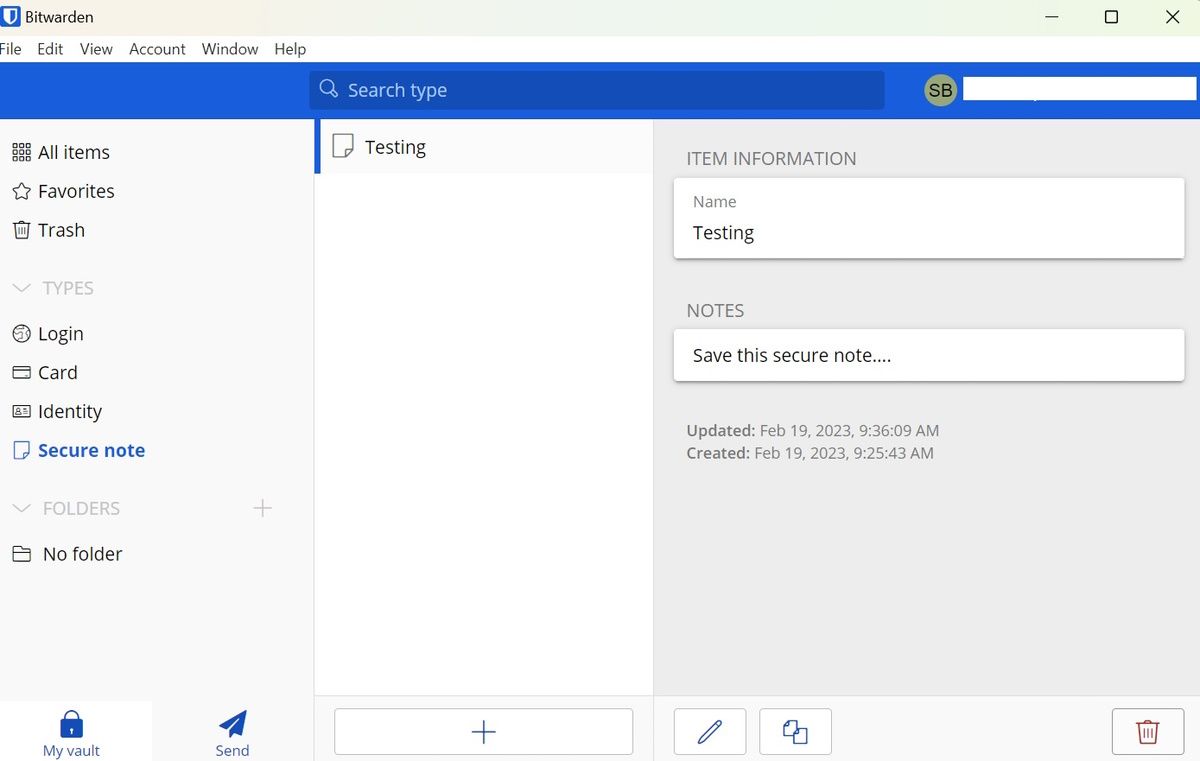Screen dimensions: 1200x761
Task: Click the pencil edit icon
Action: pyautogui.click(x=710, y=732)
